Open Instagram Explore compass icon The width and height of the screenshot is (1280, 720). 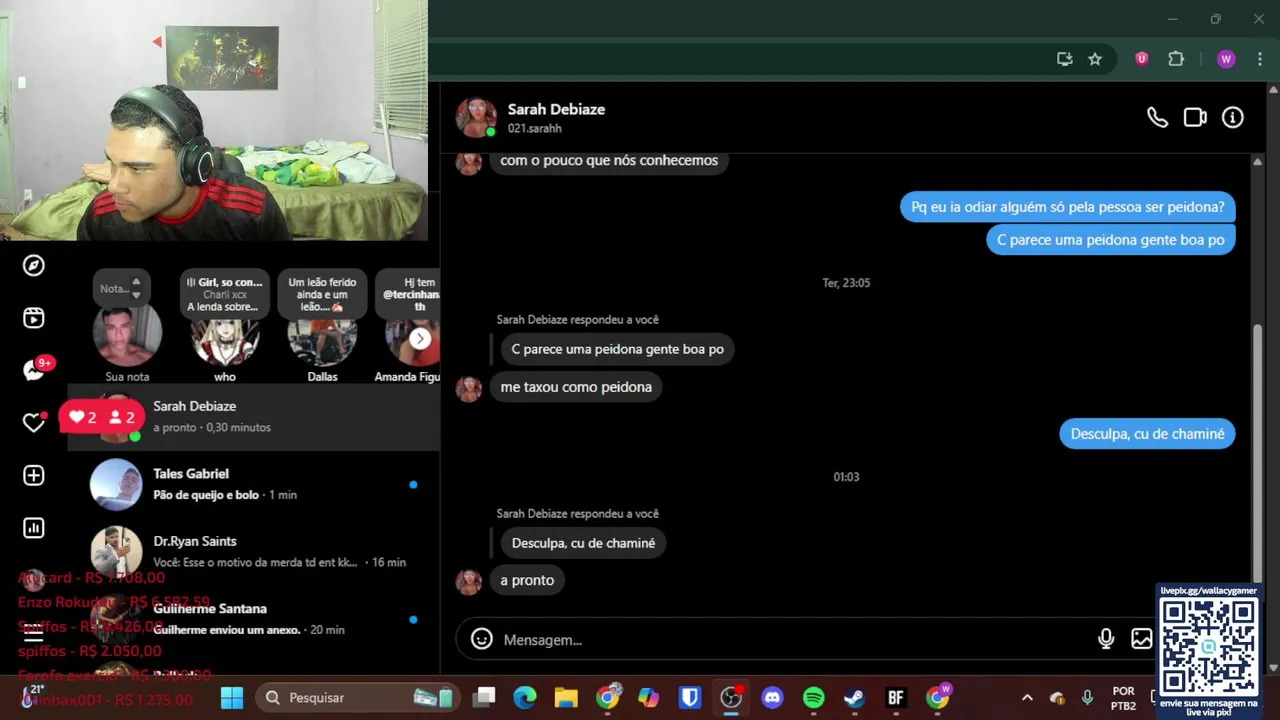[34, 265]
